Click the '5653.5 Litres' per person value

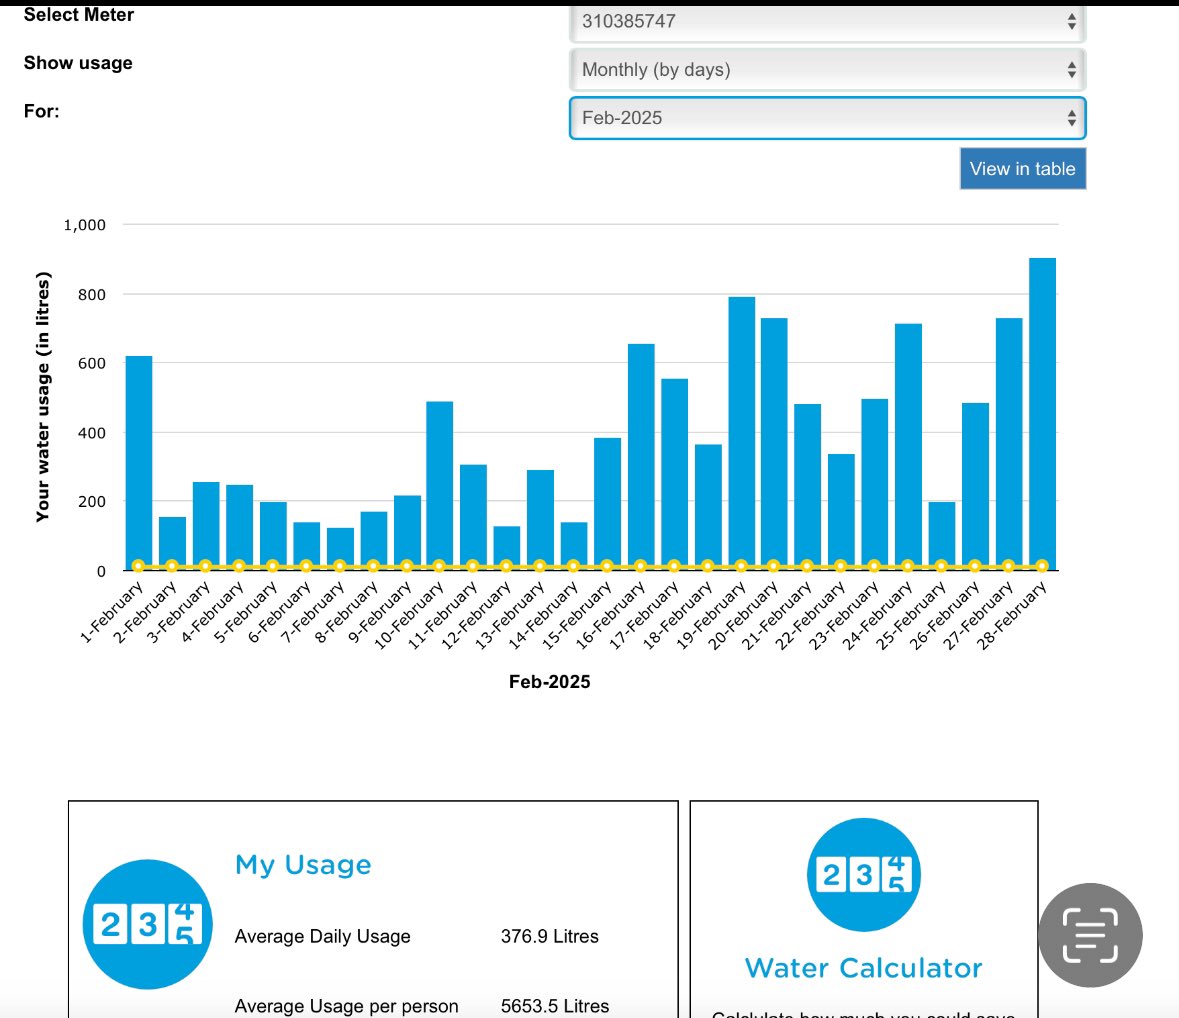(555, 1006)
